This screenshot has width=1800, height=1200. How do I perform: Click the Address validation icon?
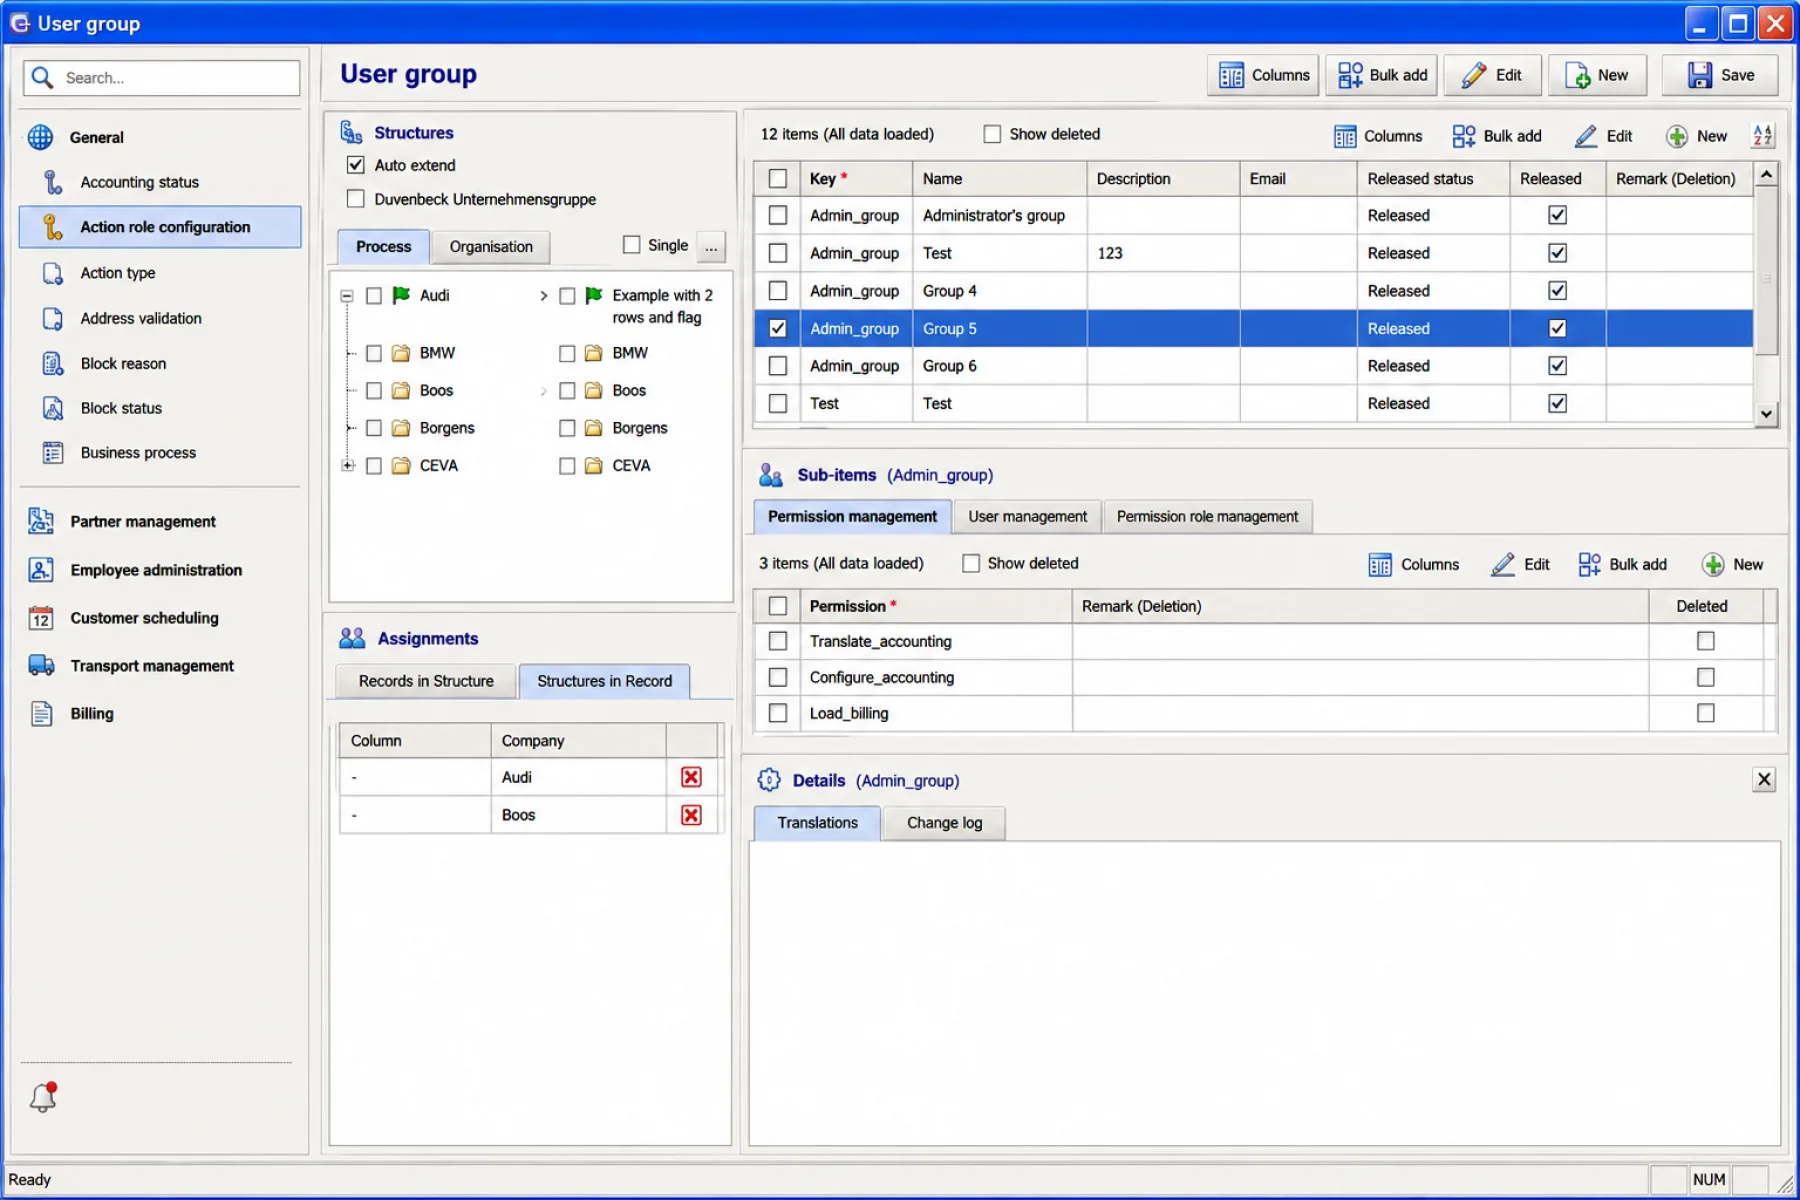(53, 318)
